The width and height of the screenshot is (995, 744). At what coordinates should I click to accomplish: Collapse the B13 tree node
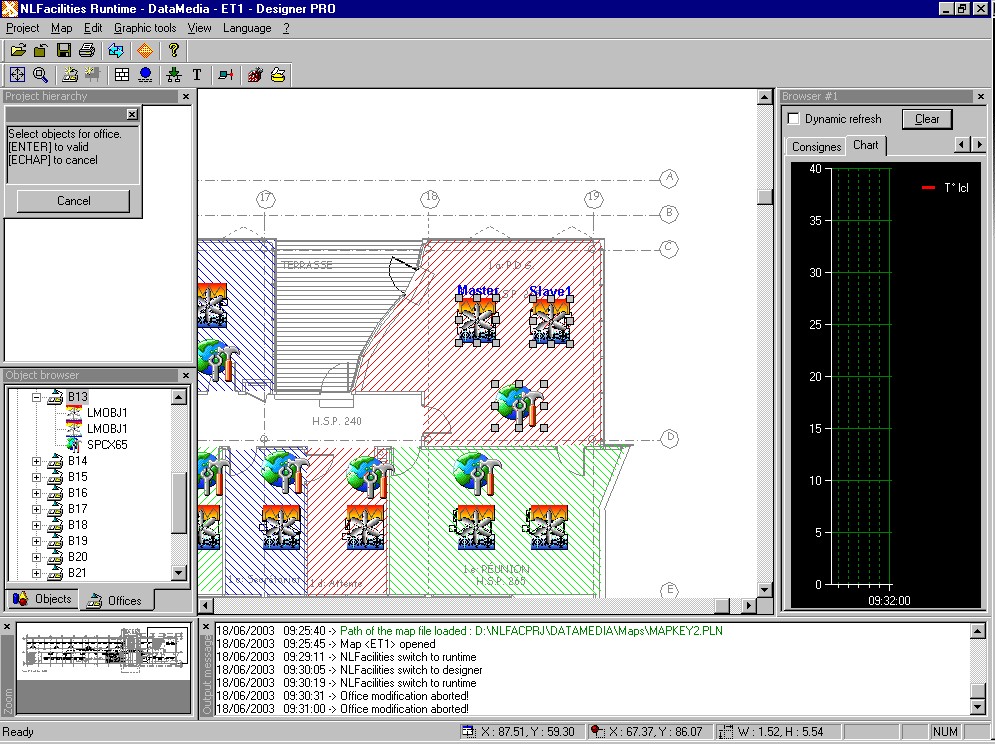(x=37, y=397)
